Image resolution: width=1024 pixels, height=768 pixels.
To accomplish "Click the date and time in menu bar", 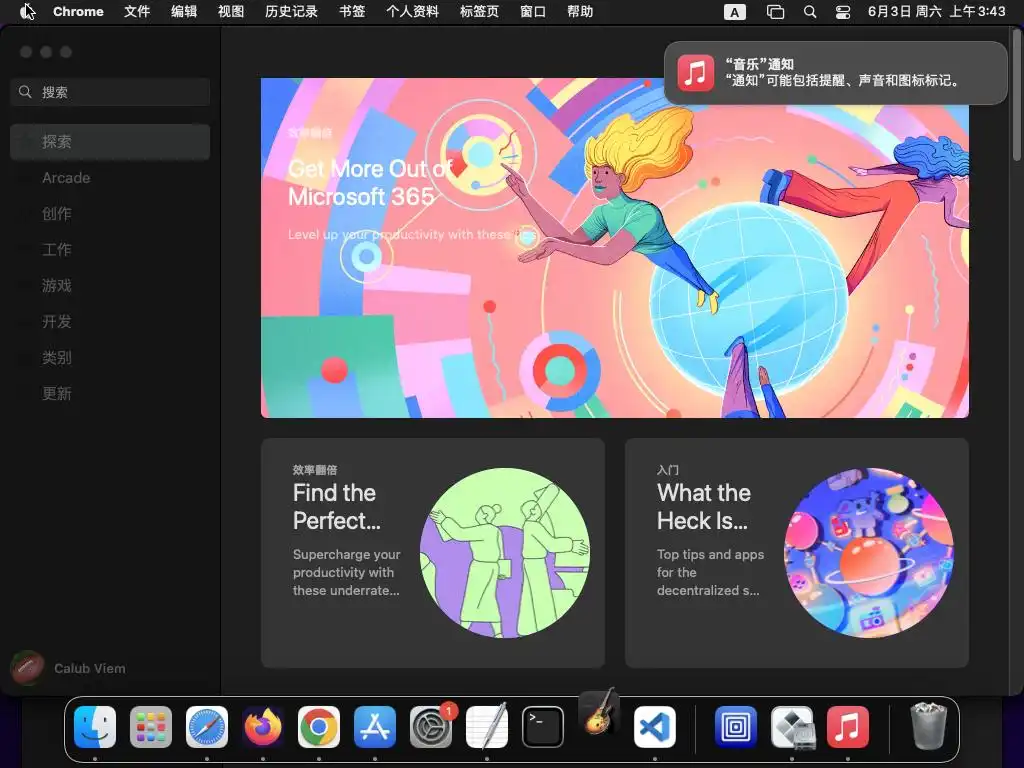I will tap(936, 12).
